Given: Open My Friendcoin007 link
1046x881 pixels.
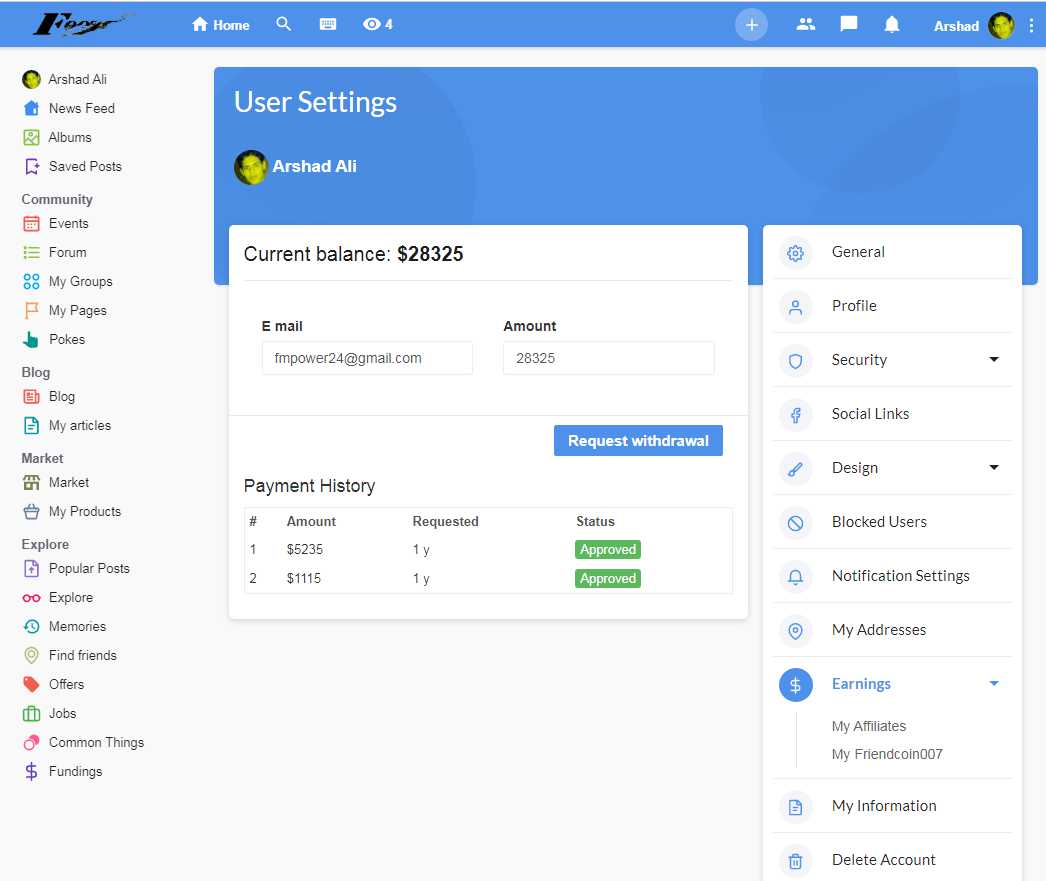Looking at the screenshot, I should (887, 754).
